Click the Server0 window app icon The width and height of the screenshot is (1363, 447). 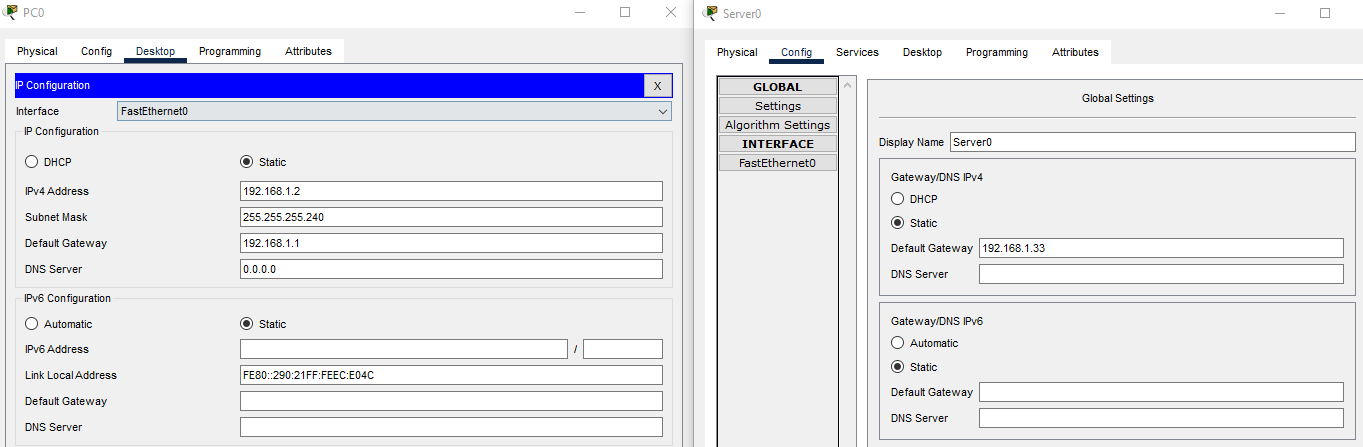point(710,13)
